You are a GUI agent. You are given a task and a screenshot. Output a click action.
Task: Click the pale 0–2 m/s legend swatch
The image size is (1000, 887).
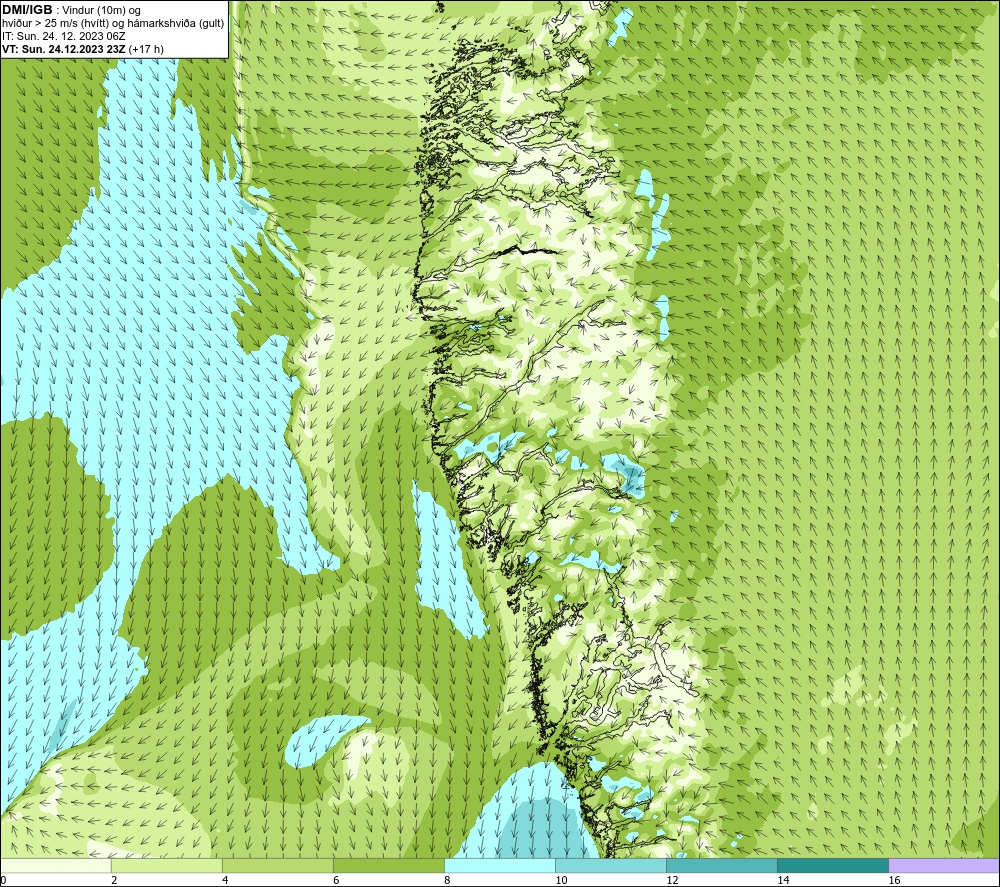click(x=56, y=865)
